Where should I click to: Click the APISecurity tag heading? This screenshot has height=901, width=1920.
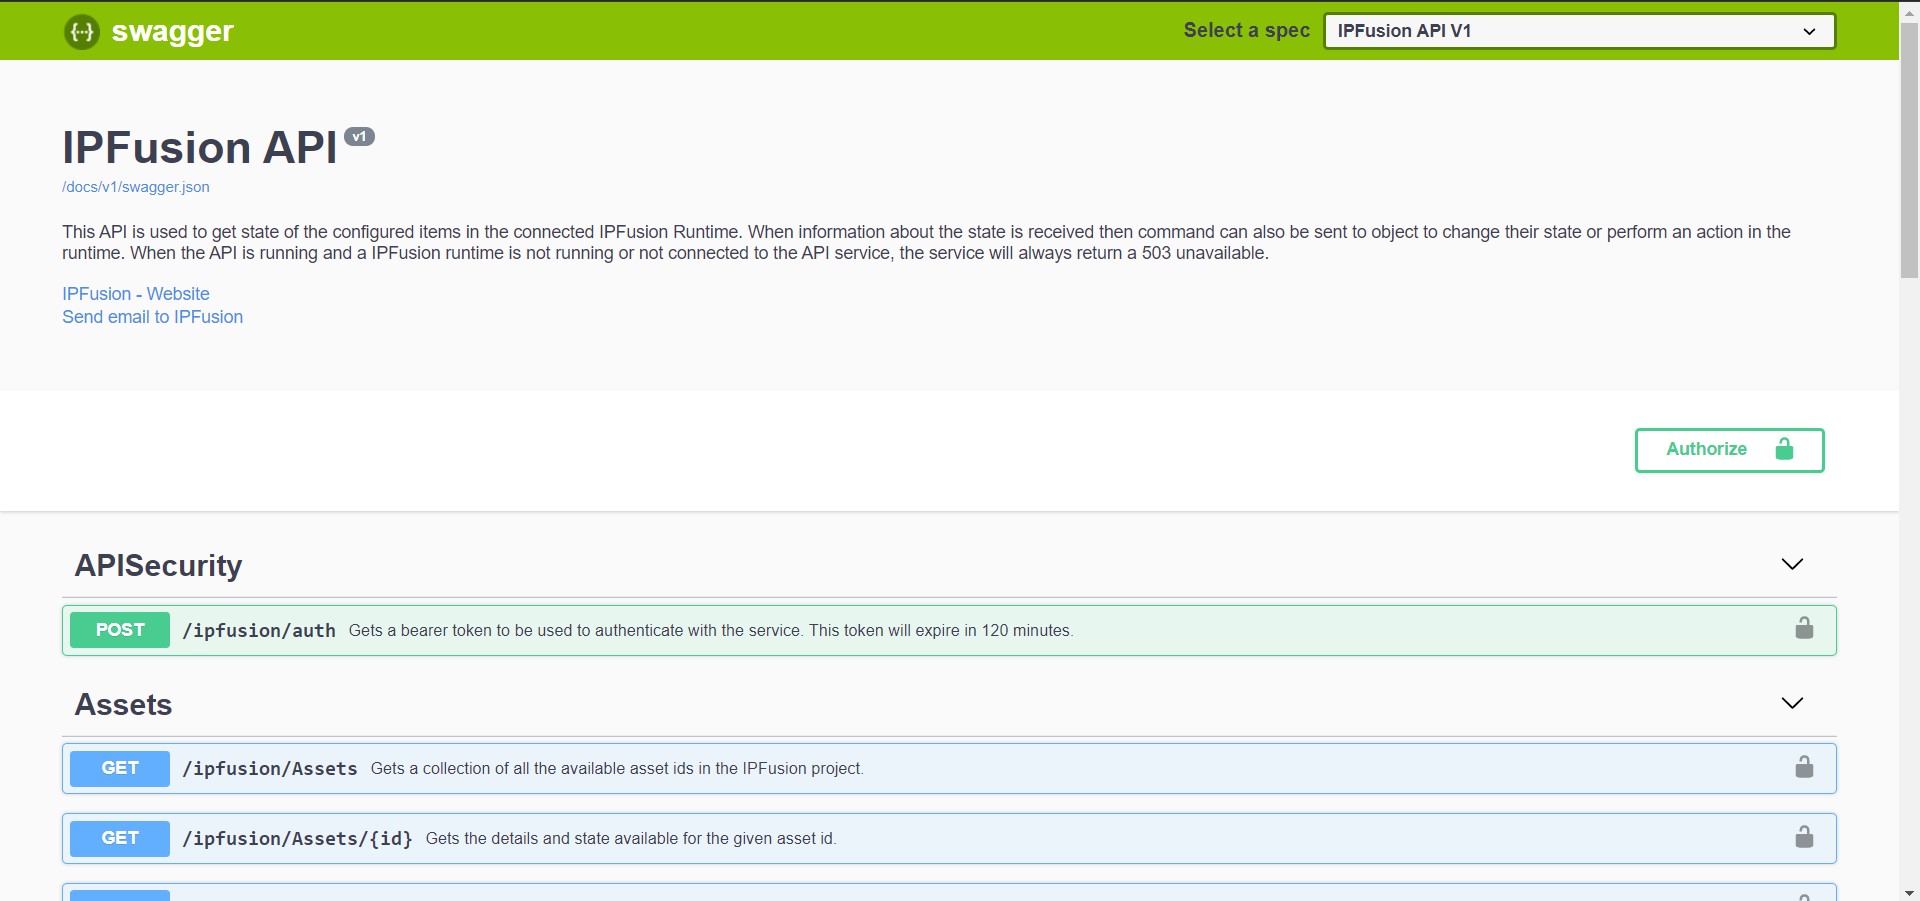pyautogui.click(x=159, y=566)
